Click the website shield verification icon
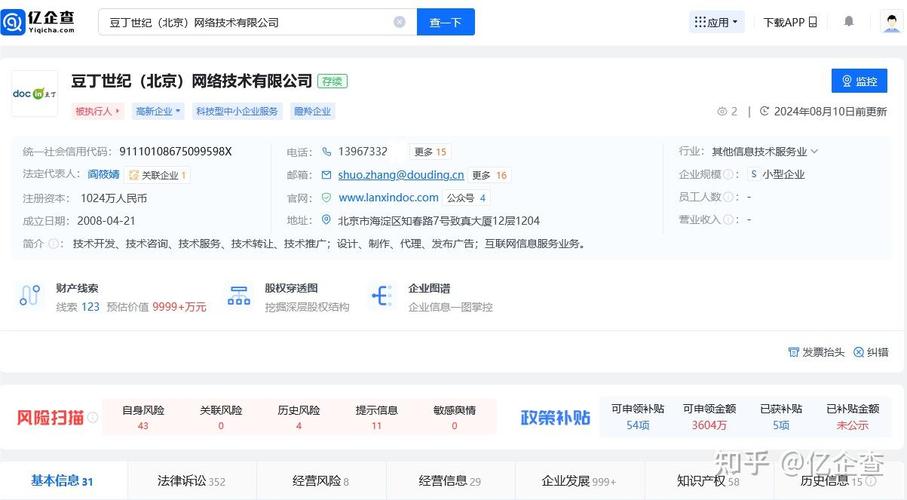 [x=326, y=197]
